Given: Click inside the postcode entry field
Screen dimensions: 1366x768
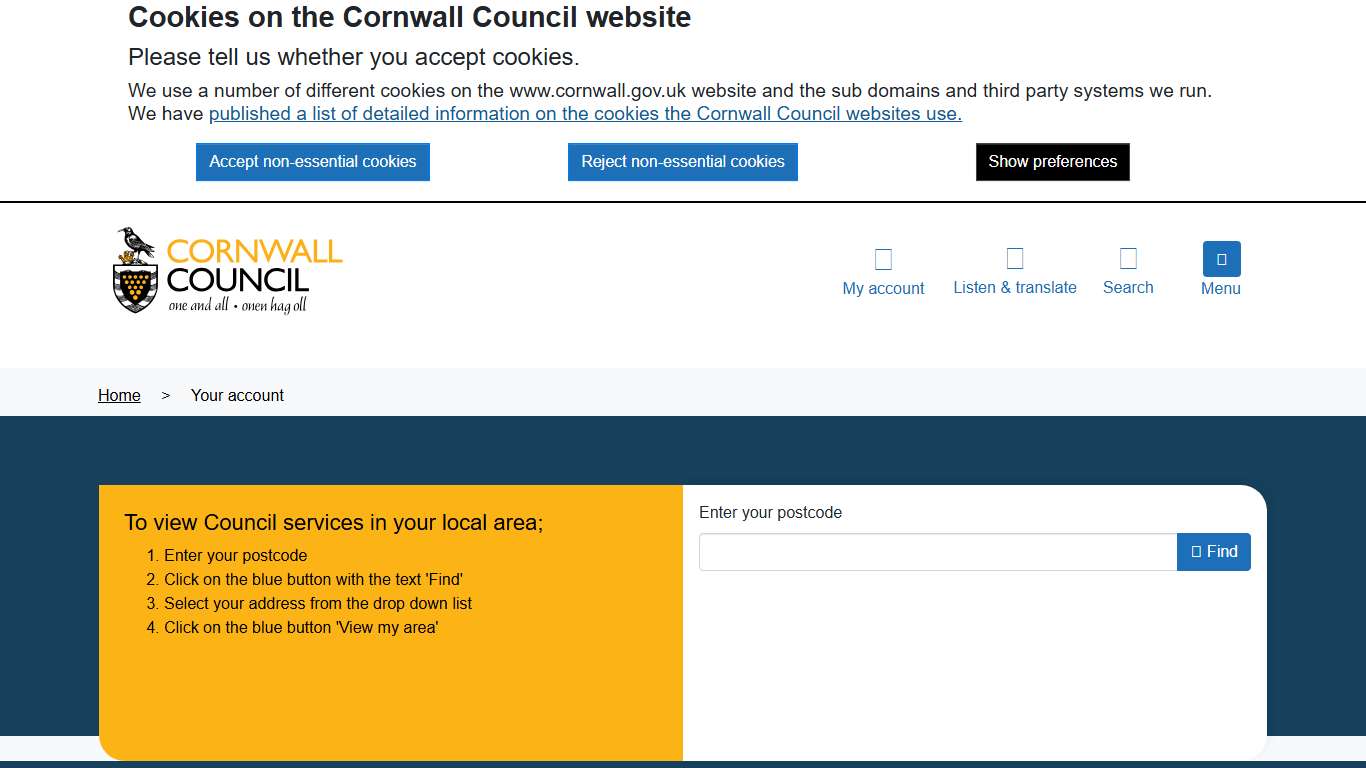Looking at the screenshot, I should pos(938,551).
